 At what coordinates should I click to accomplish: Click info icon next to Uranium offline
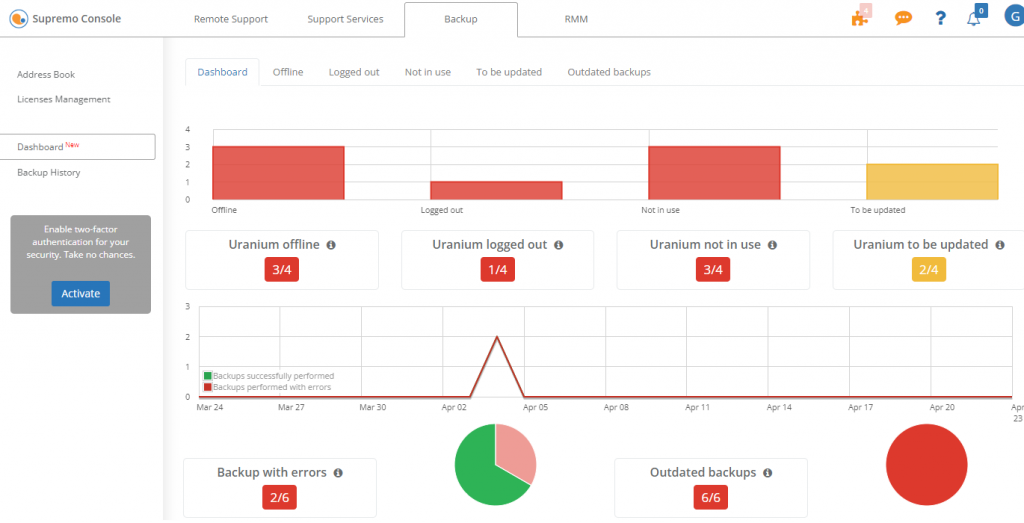click(x=331, y=245)
